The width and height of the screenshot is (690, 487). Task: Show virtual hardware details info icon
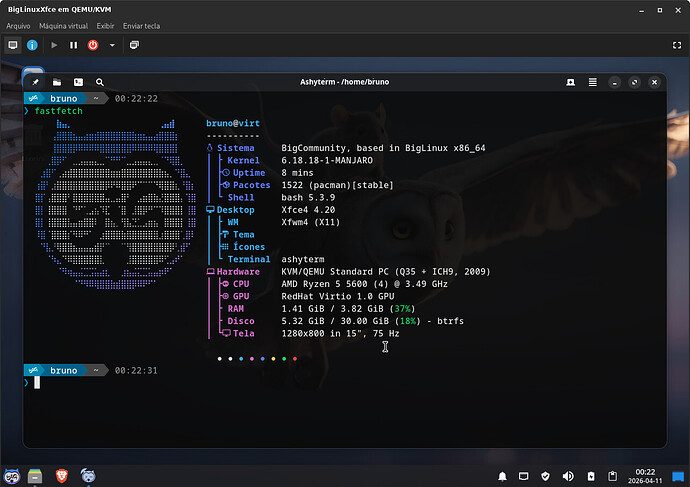32,45
